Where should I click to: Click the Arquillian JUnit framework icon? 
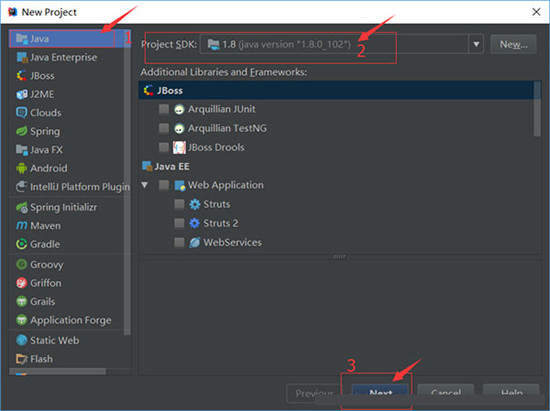(179, 109)
